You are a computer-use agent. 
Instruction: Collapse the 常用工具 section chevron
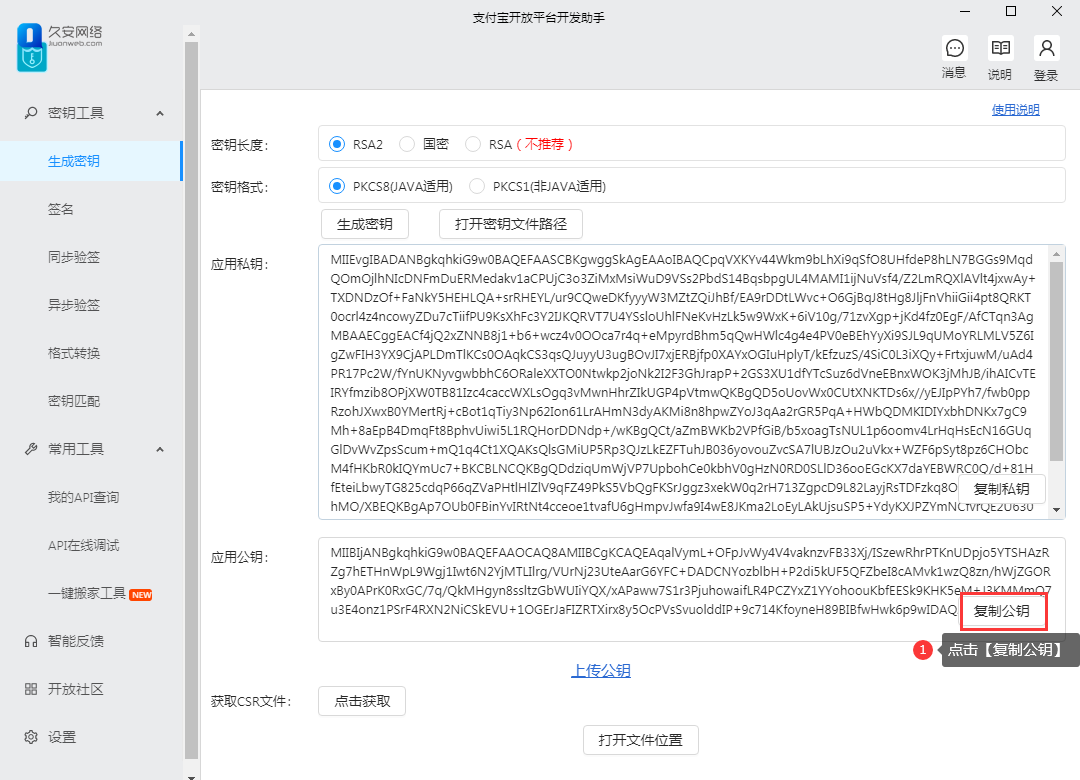pyautogui.click(x=160, y=449)
